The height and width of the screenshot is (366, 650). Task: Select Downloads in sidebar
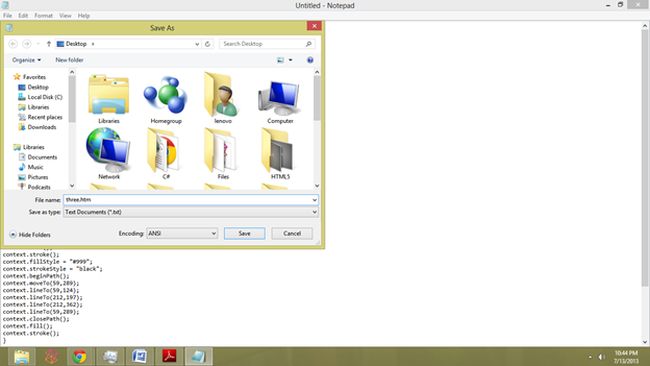coord(37,127)
